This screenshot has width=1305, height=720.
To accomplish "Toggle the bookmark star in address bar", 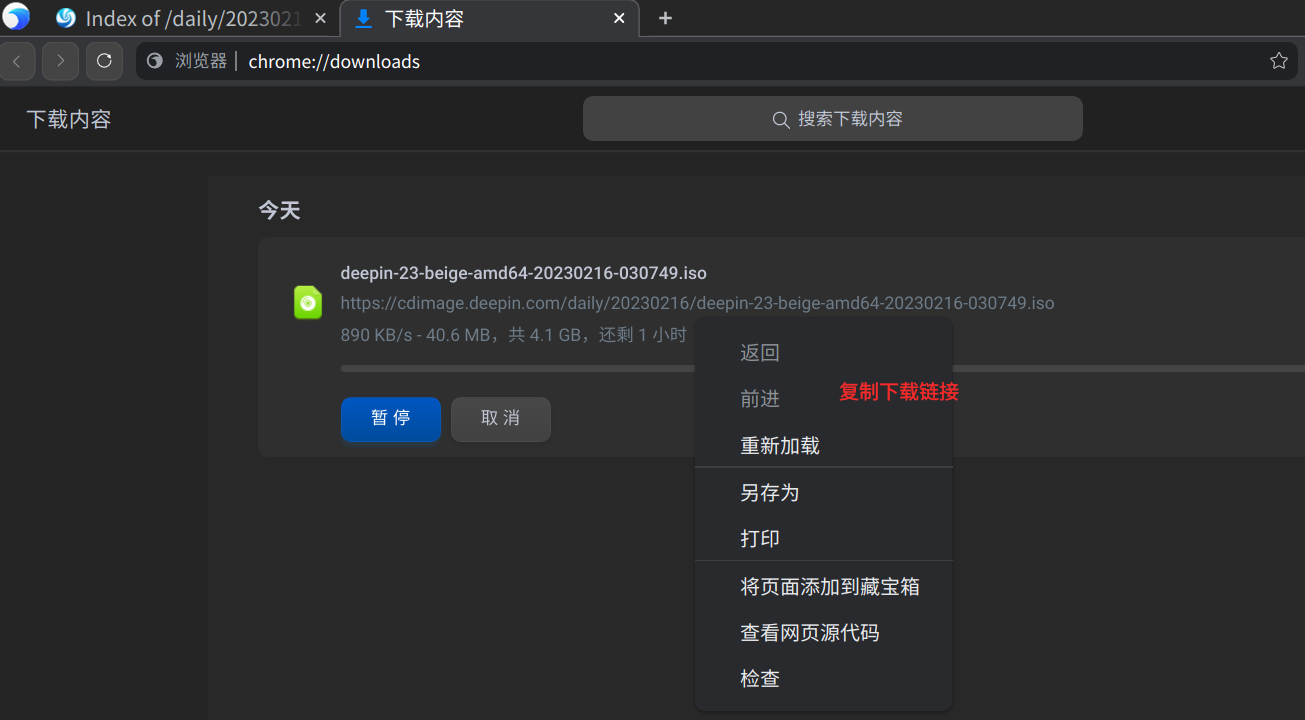I will pos(1278,60).
